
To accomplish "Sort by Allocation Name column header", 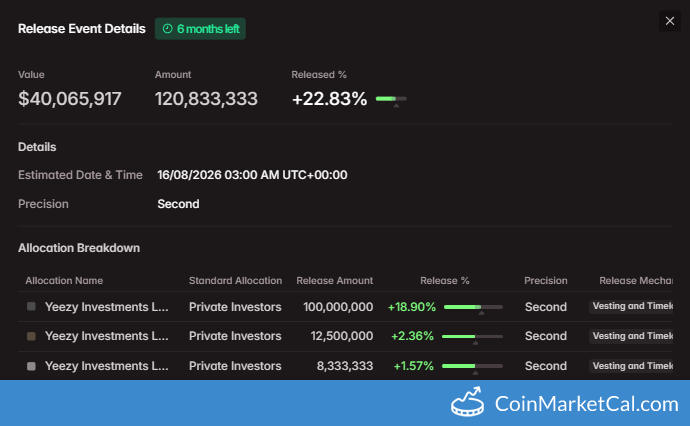I will click(x=64, y=280).
